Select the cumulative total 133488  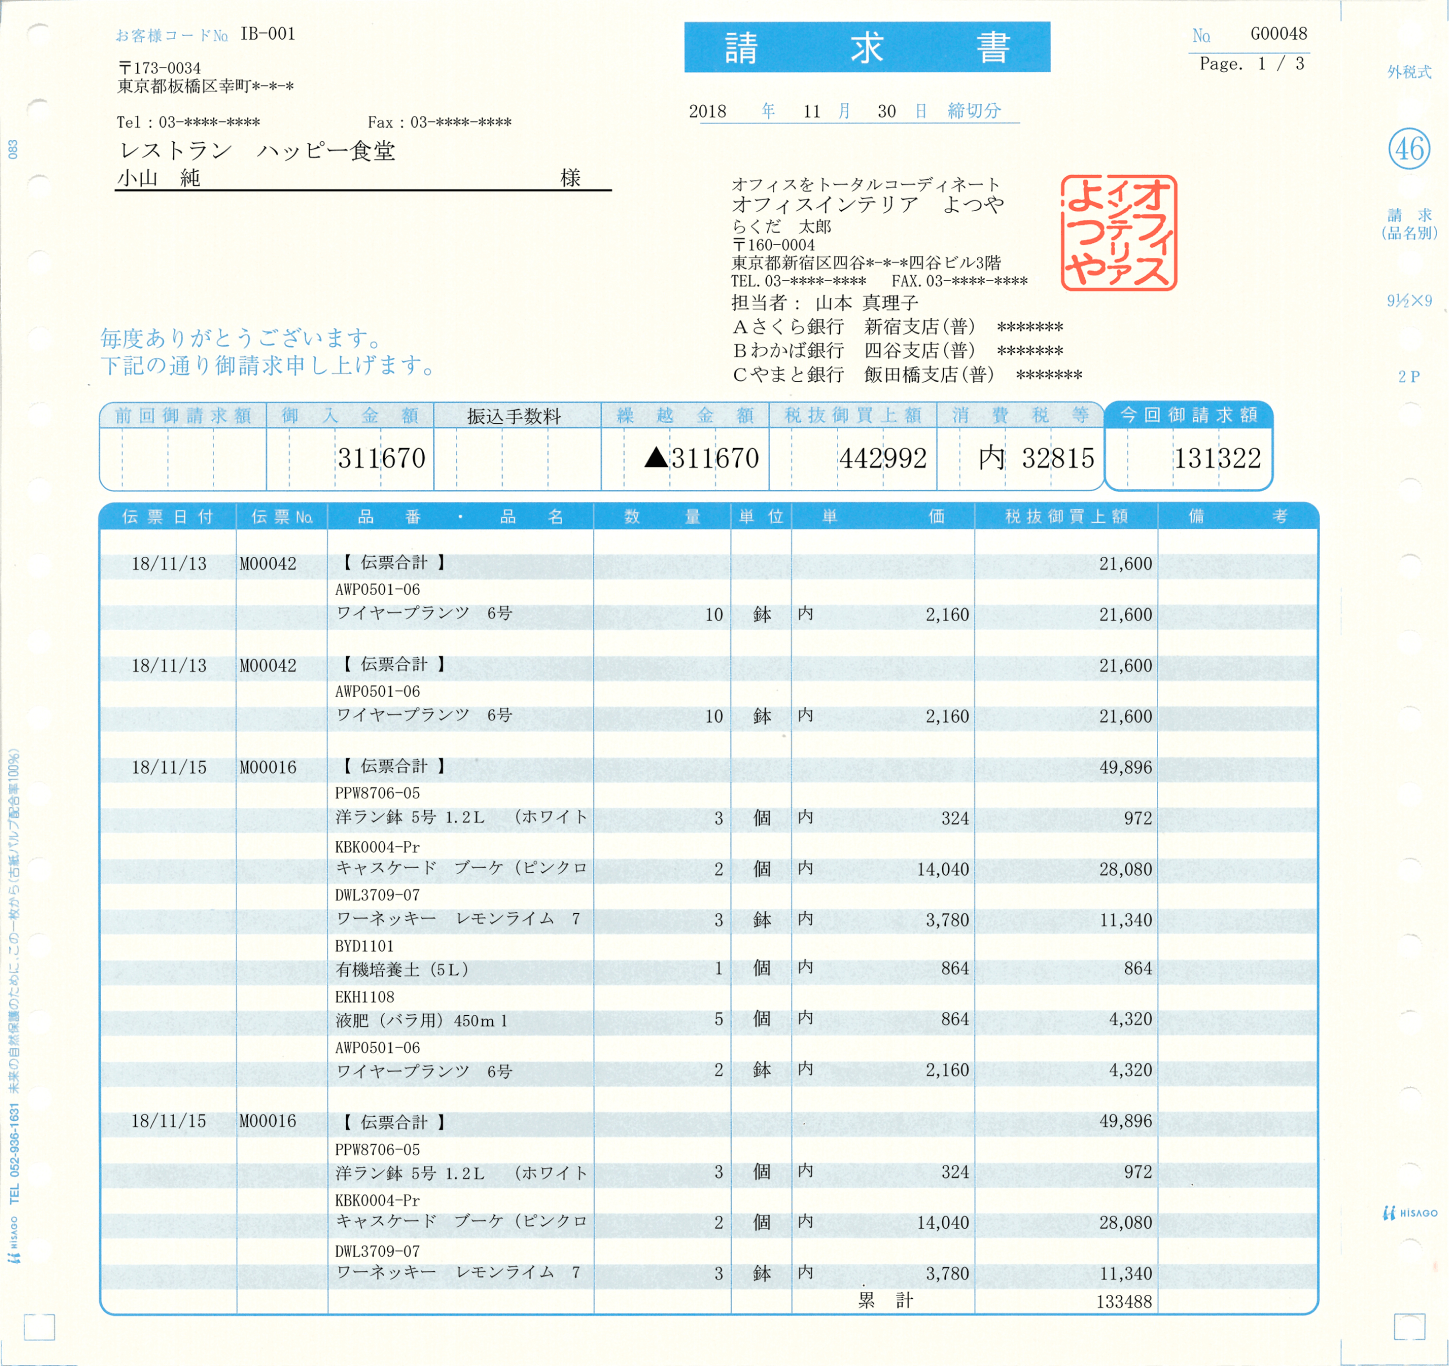(1124, 1302)
